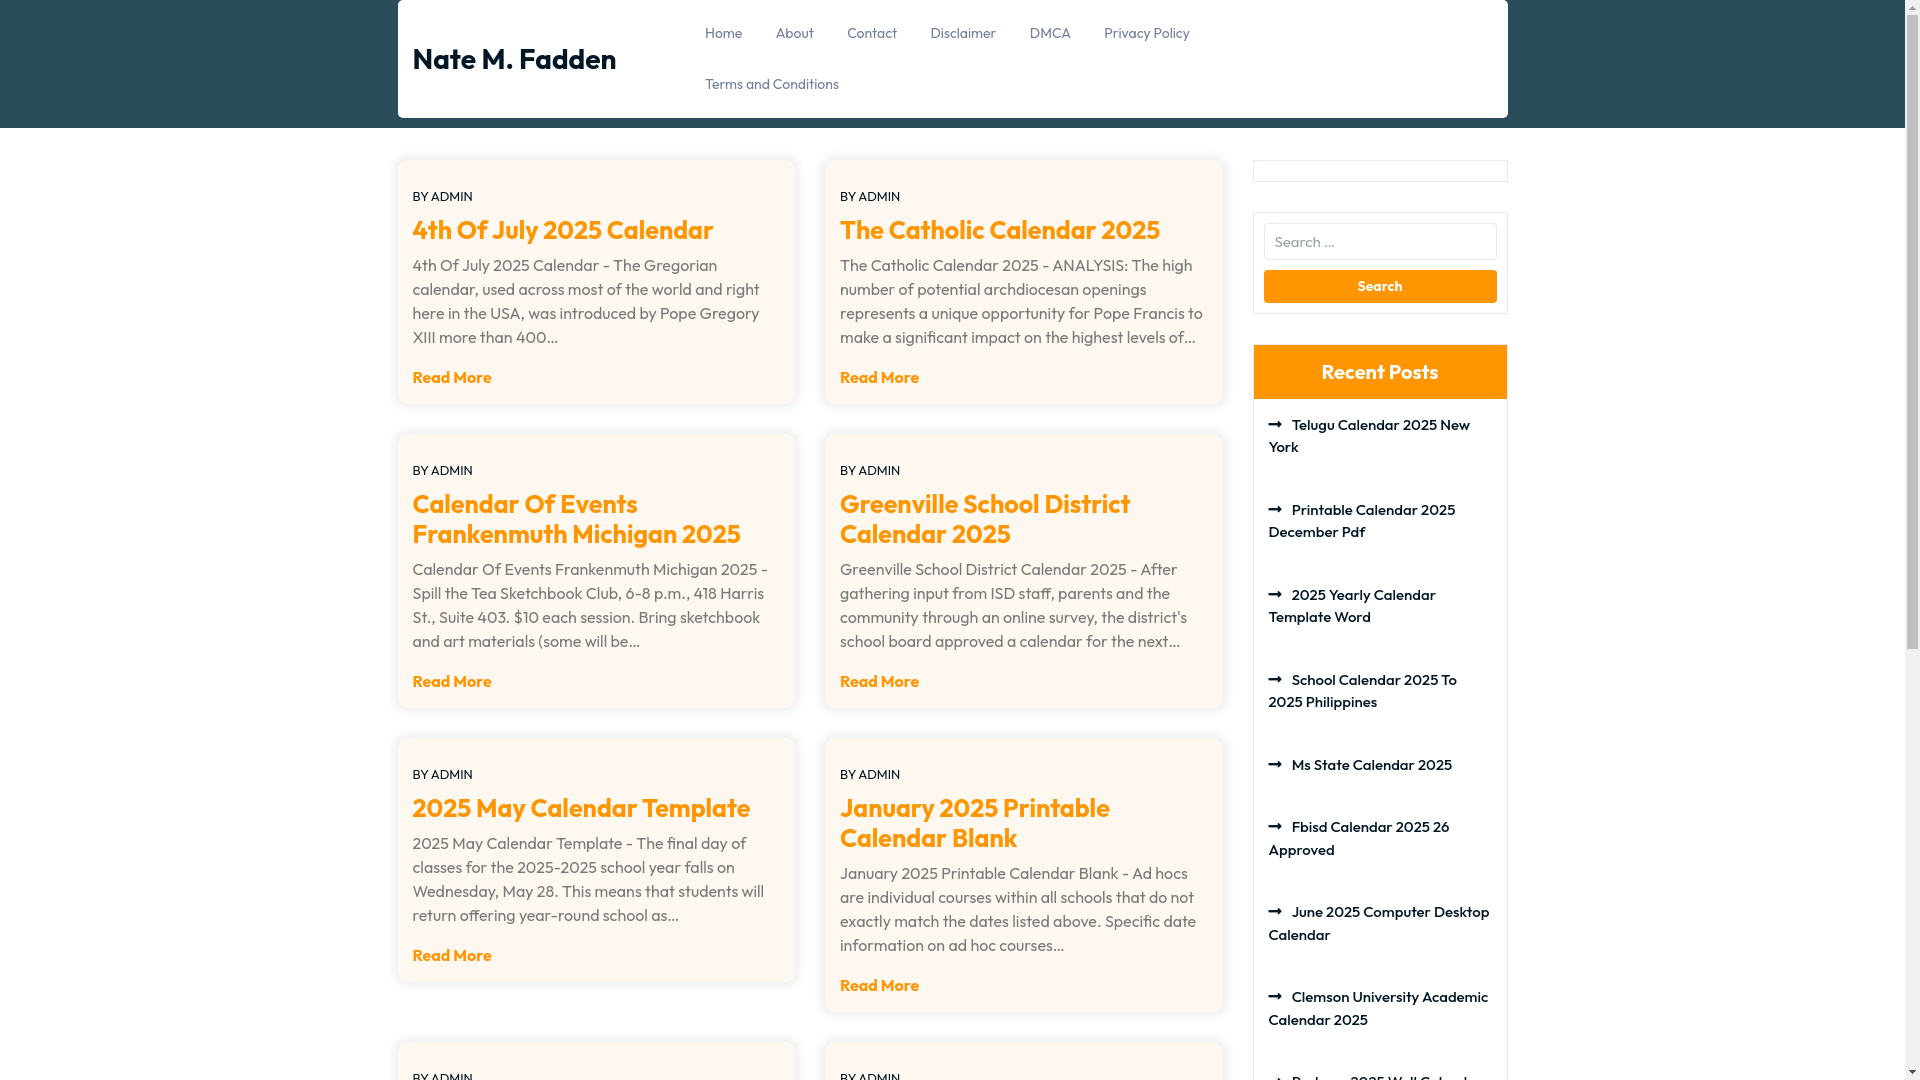Open Clemson University Academic Calendar 2025 link
This screenshot has height=1080, width=1920.
[1378, 1008]
